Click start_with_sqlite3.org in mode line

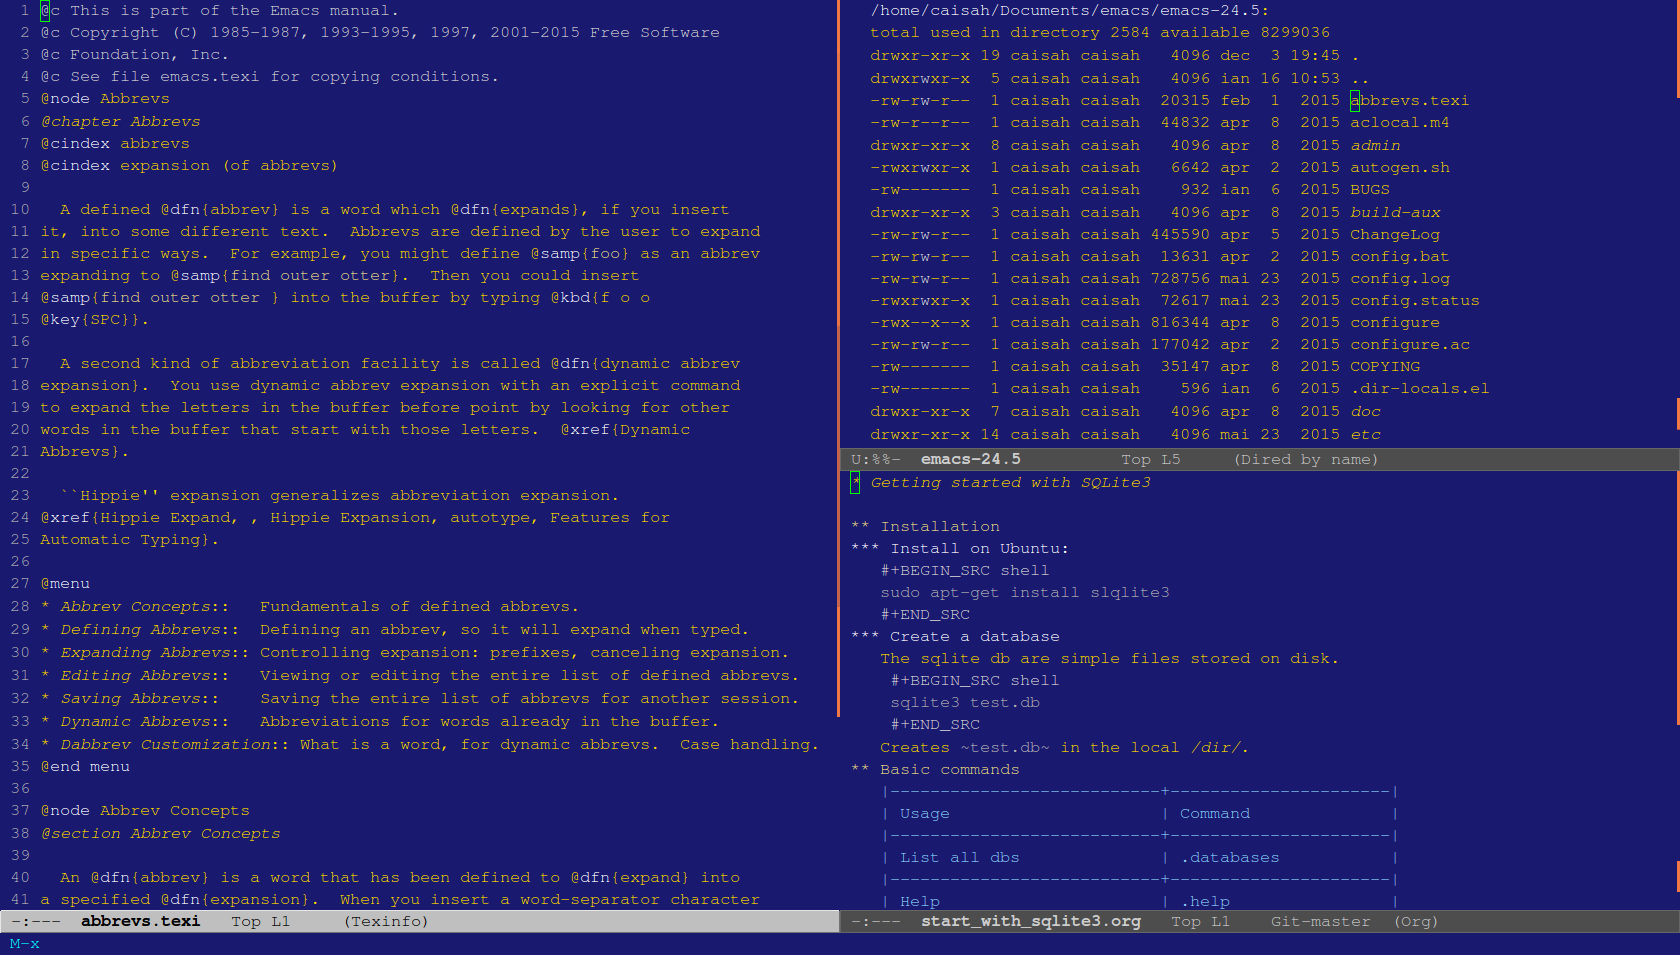click(x=1031, y=921)
